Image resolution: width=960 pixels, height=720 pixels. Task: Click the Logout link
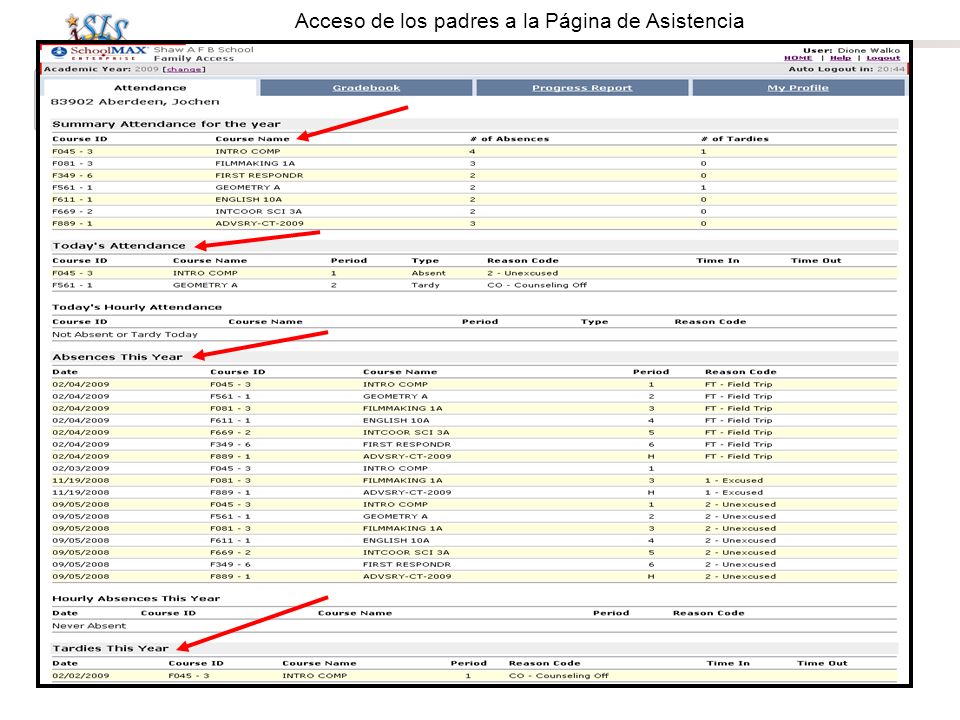883,58
